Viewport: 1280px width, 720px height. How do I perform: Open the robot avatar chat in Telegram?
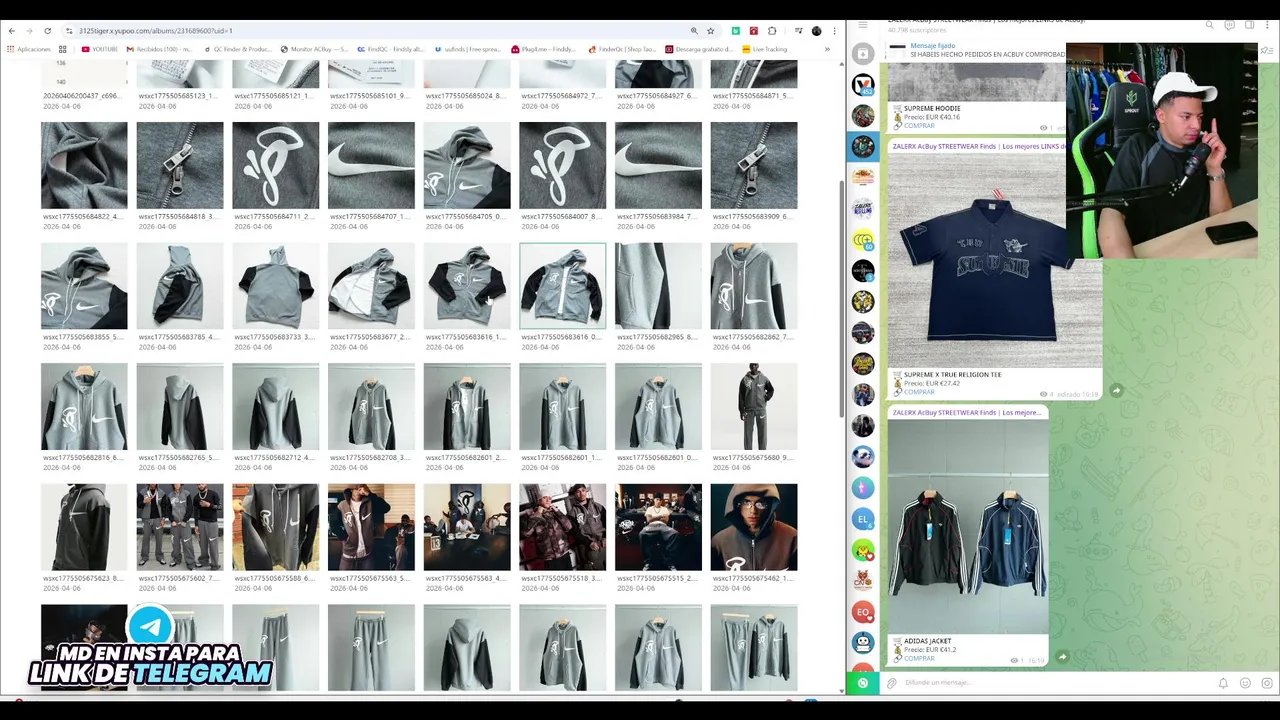[x=863, y=643]
